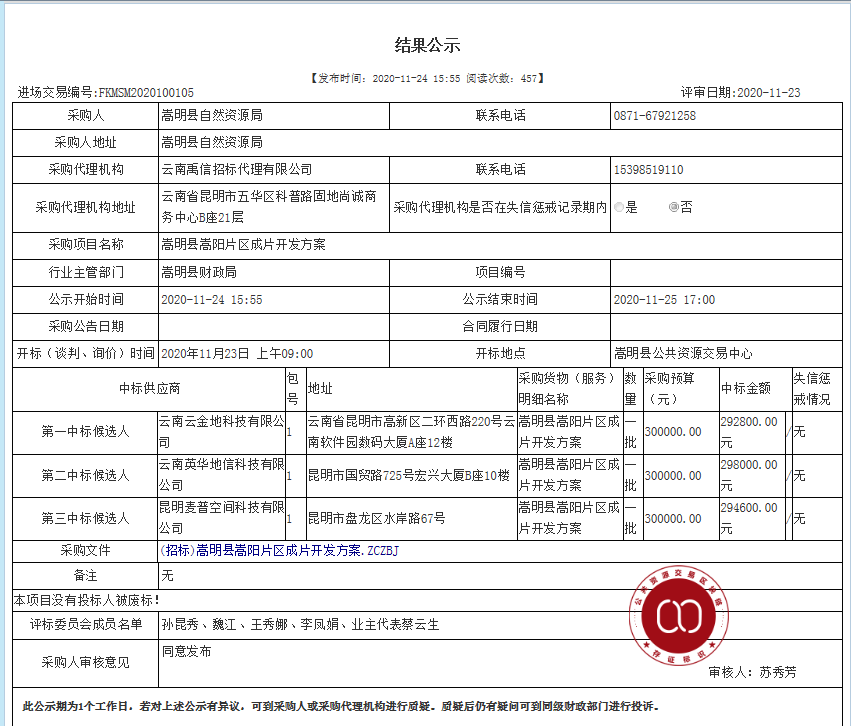Click the red round certification seal
This screenshot has height=726, width=851.
pos(678,615)
